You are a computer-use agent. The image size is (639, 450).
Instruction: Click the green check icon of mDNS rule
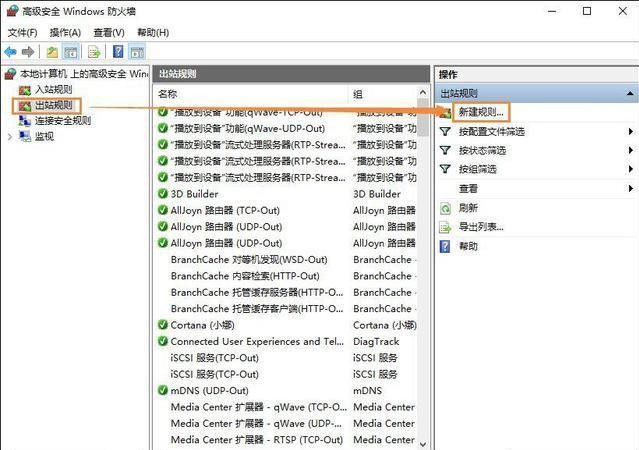163,390
